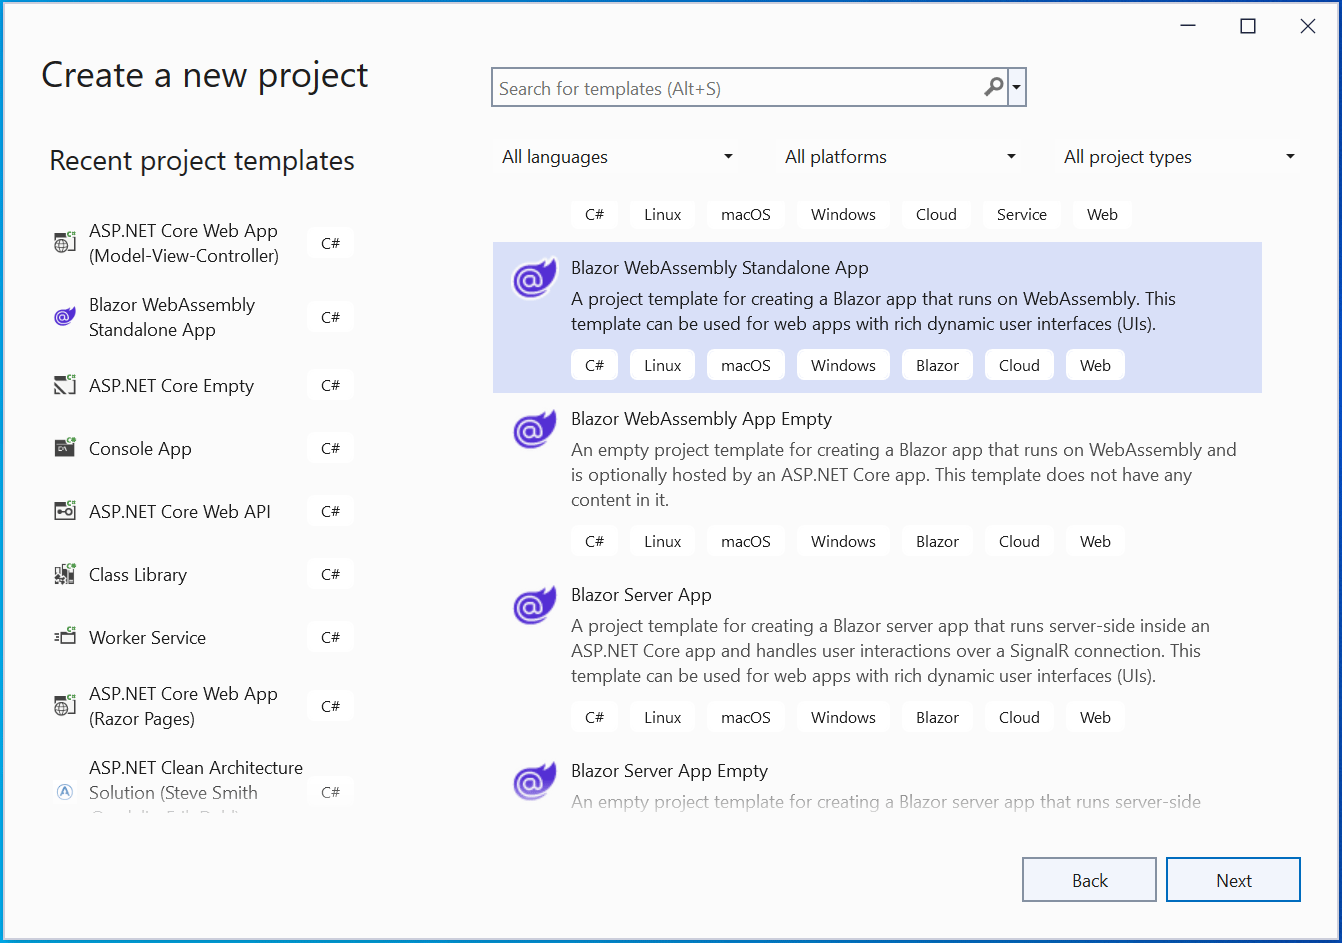Open the All platforms filter dropdown
The height and width of the screenshot is (943, 1342).
(900, 157)
